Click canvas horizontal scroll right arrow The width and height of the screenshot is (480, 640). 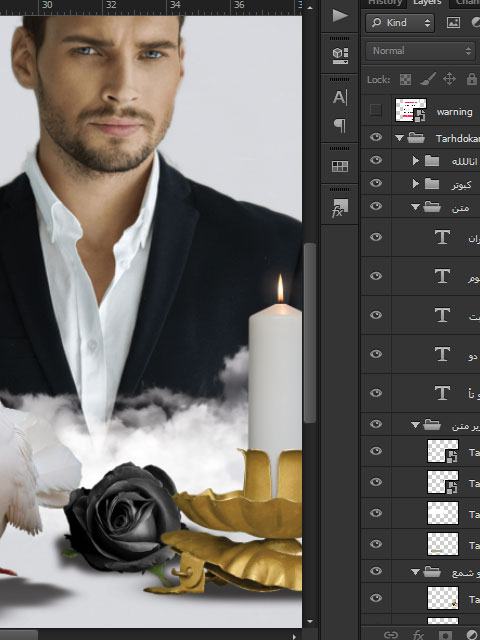(x=295, y=636)
